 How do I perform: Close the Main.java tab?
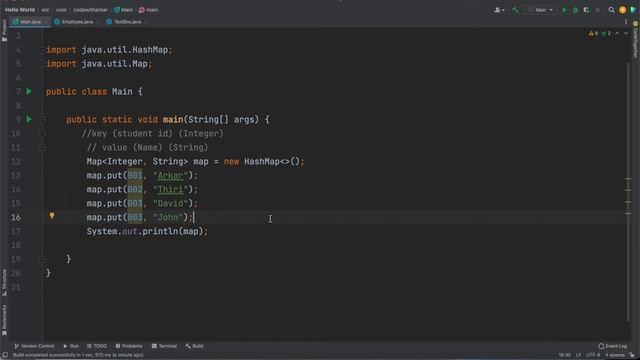[x=46, y=22]
